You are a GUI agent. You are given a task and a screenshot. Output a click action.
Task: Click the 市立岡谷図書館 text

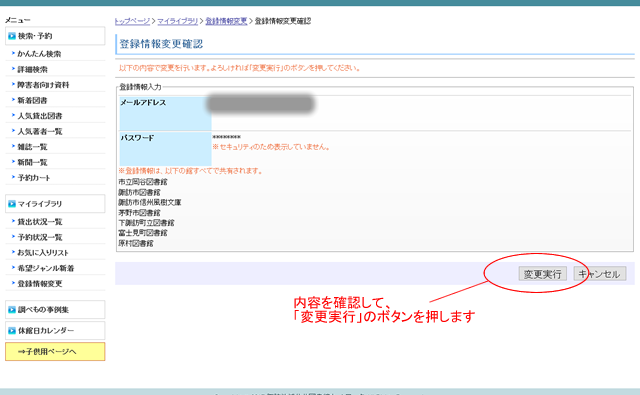click(143, 182)
